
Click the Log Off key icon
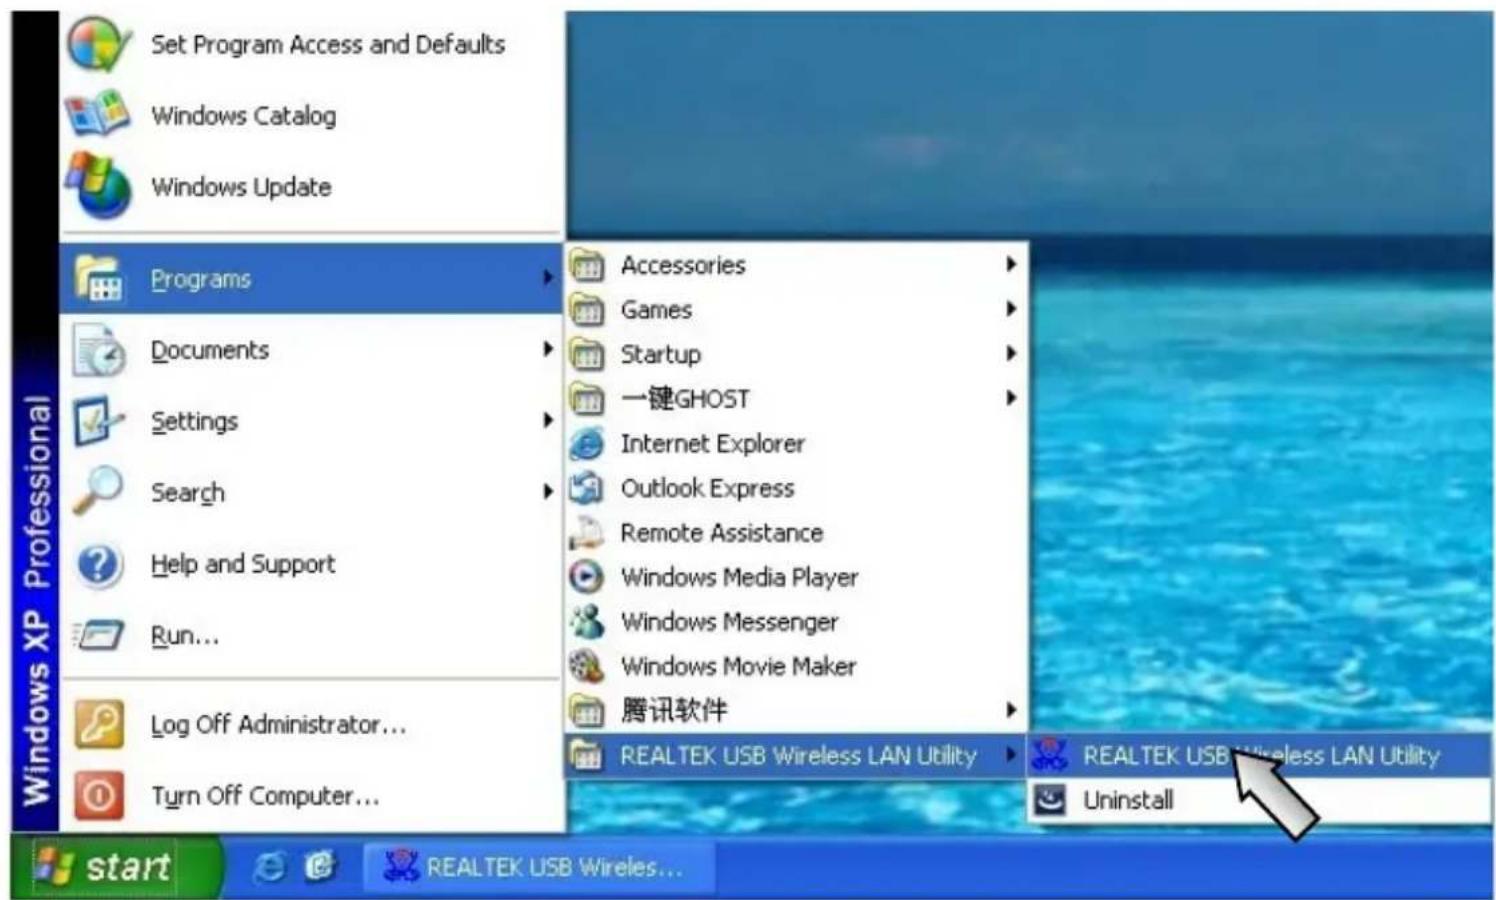(99, 724)
